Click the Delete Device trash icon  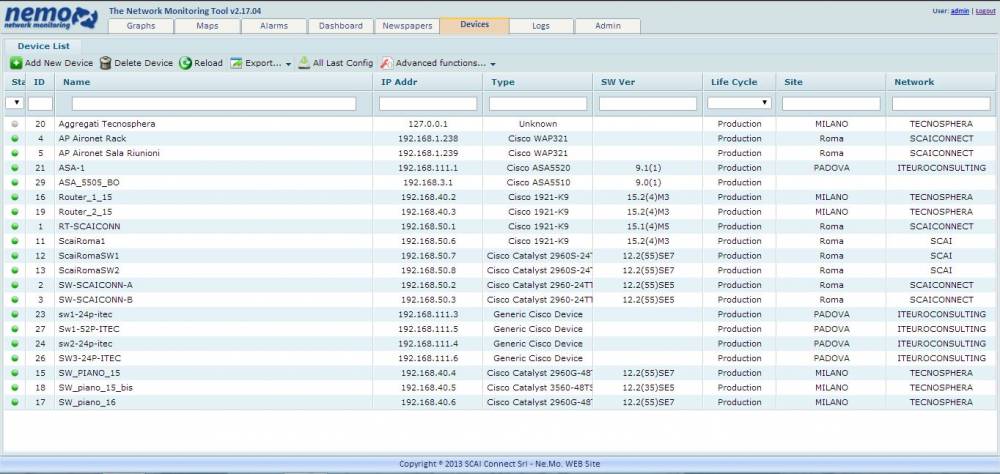click(106, 63)
